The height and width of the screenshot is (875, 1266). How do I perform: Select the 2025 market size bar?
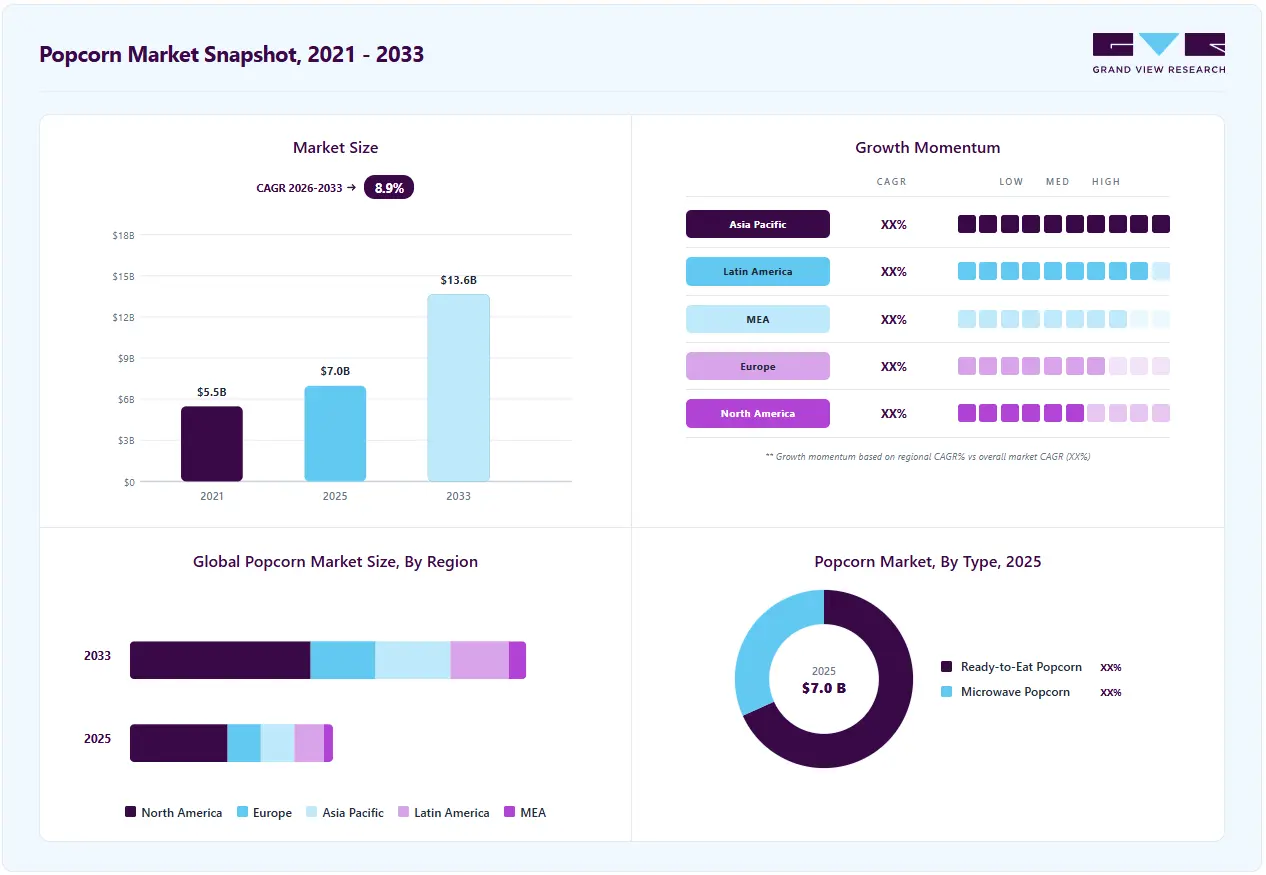(x=335, y=434)
